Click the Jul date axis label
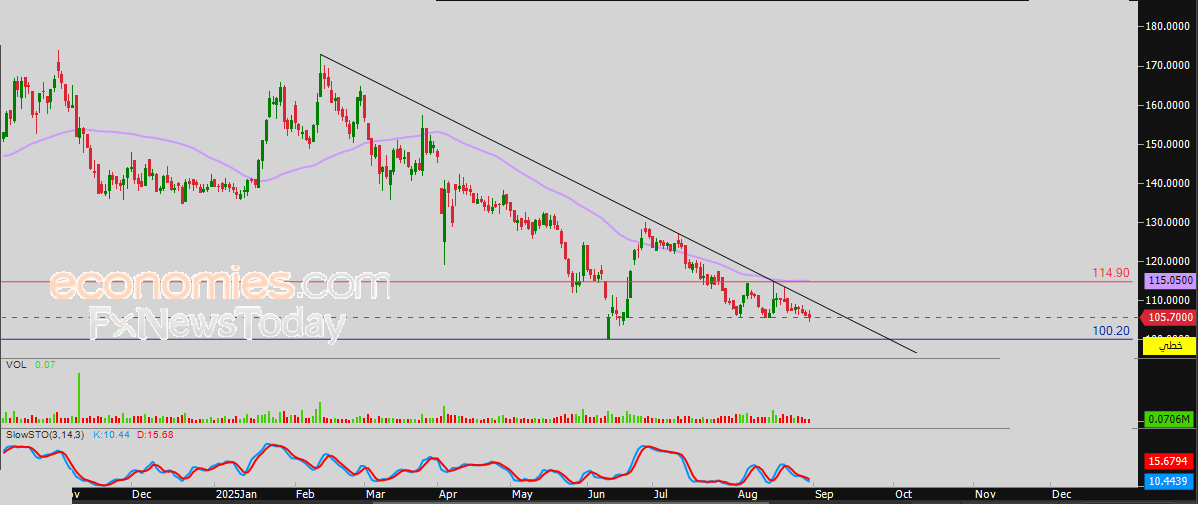 point(663,495)
